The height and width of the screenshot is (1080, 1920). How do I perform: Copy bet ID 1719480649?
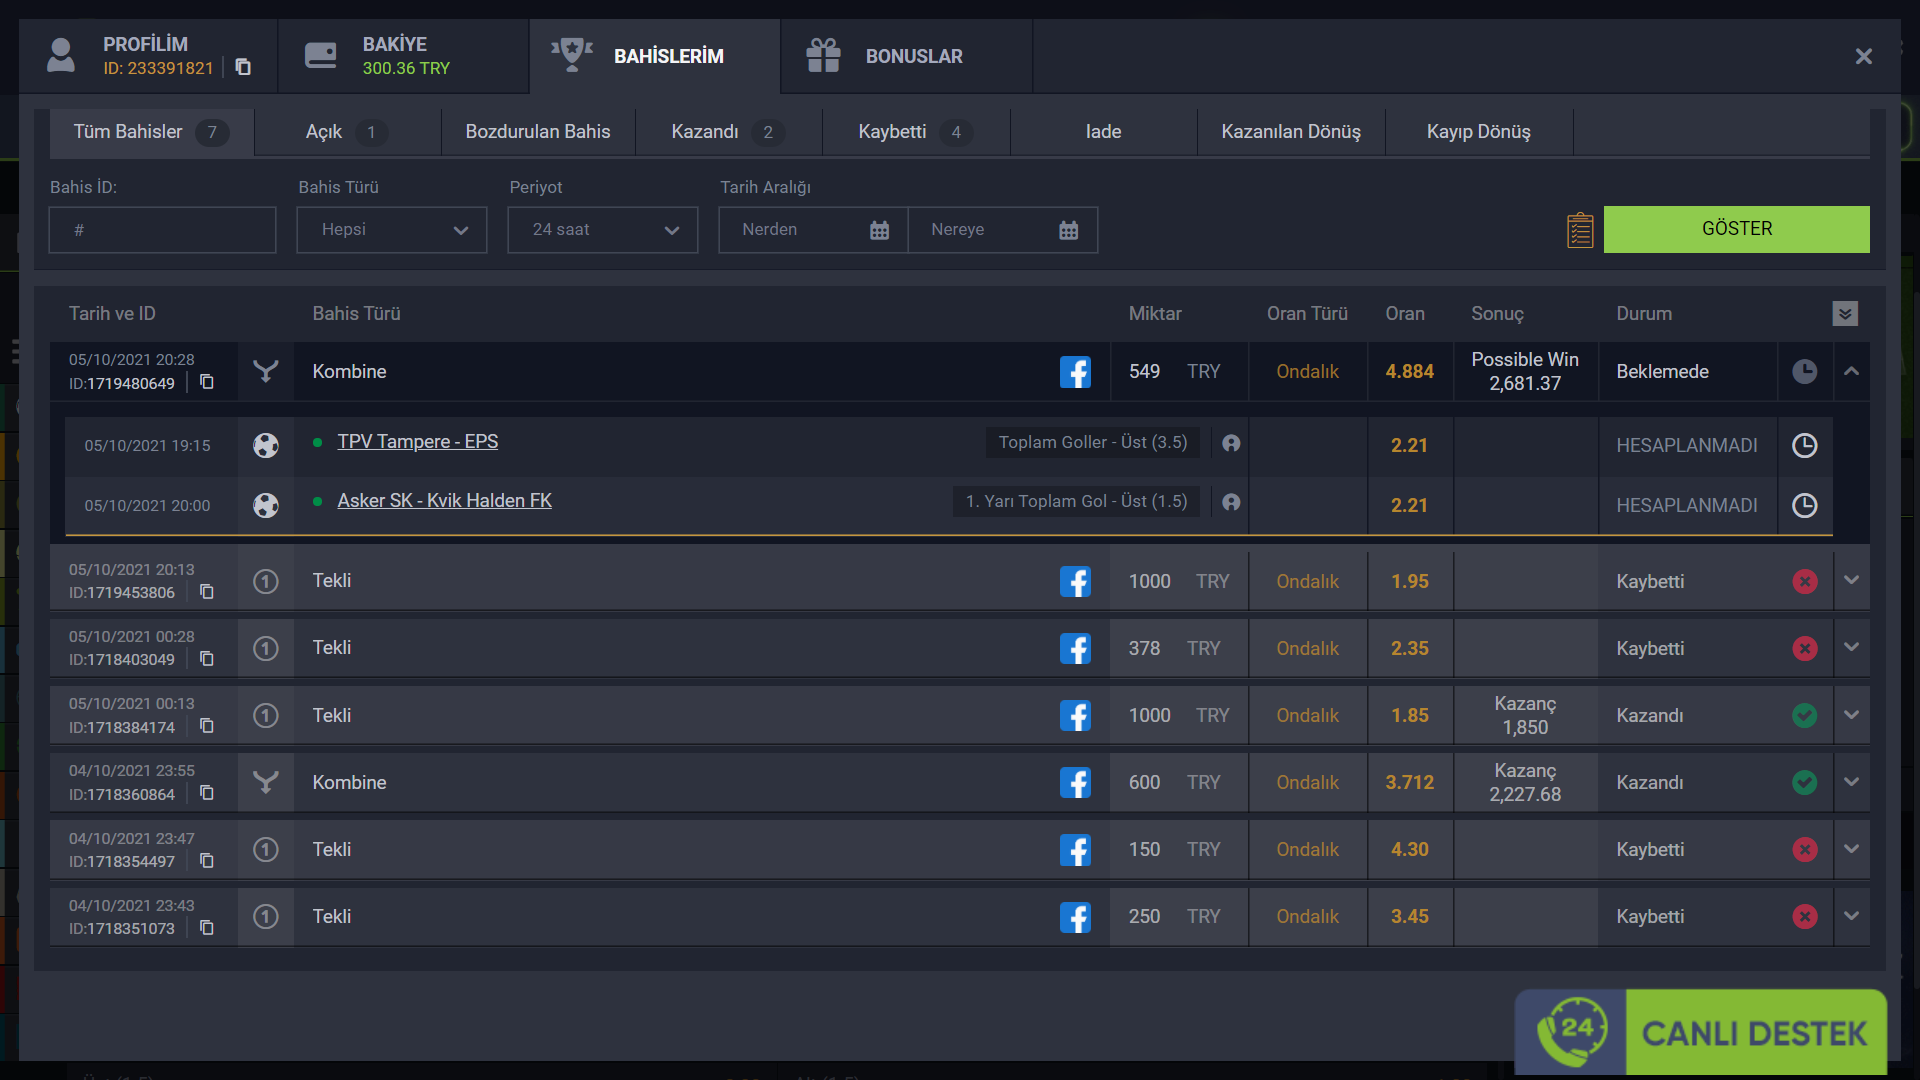pyautogui.click(x=207, y=382)
